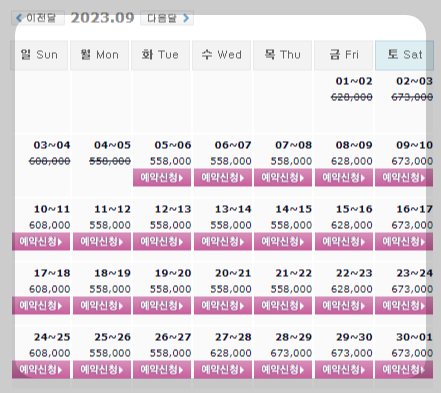Screen dimensions: 441x393
Task: Request reservation for 28~29
Action: 283,369
